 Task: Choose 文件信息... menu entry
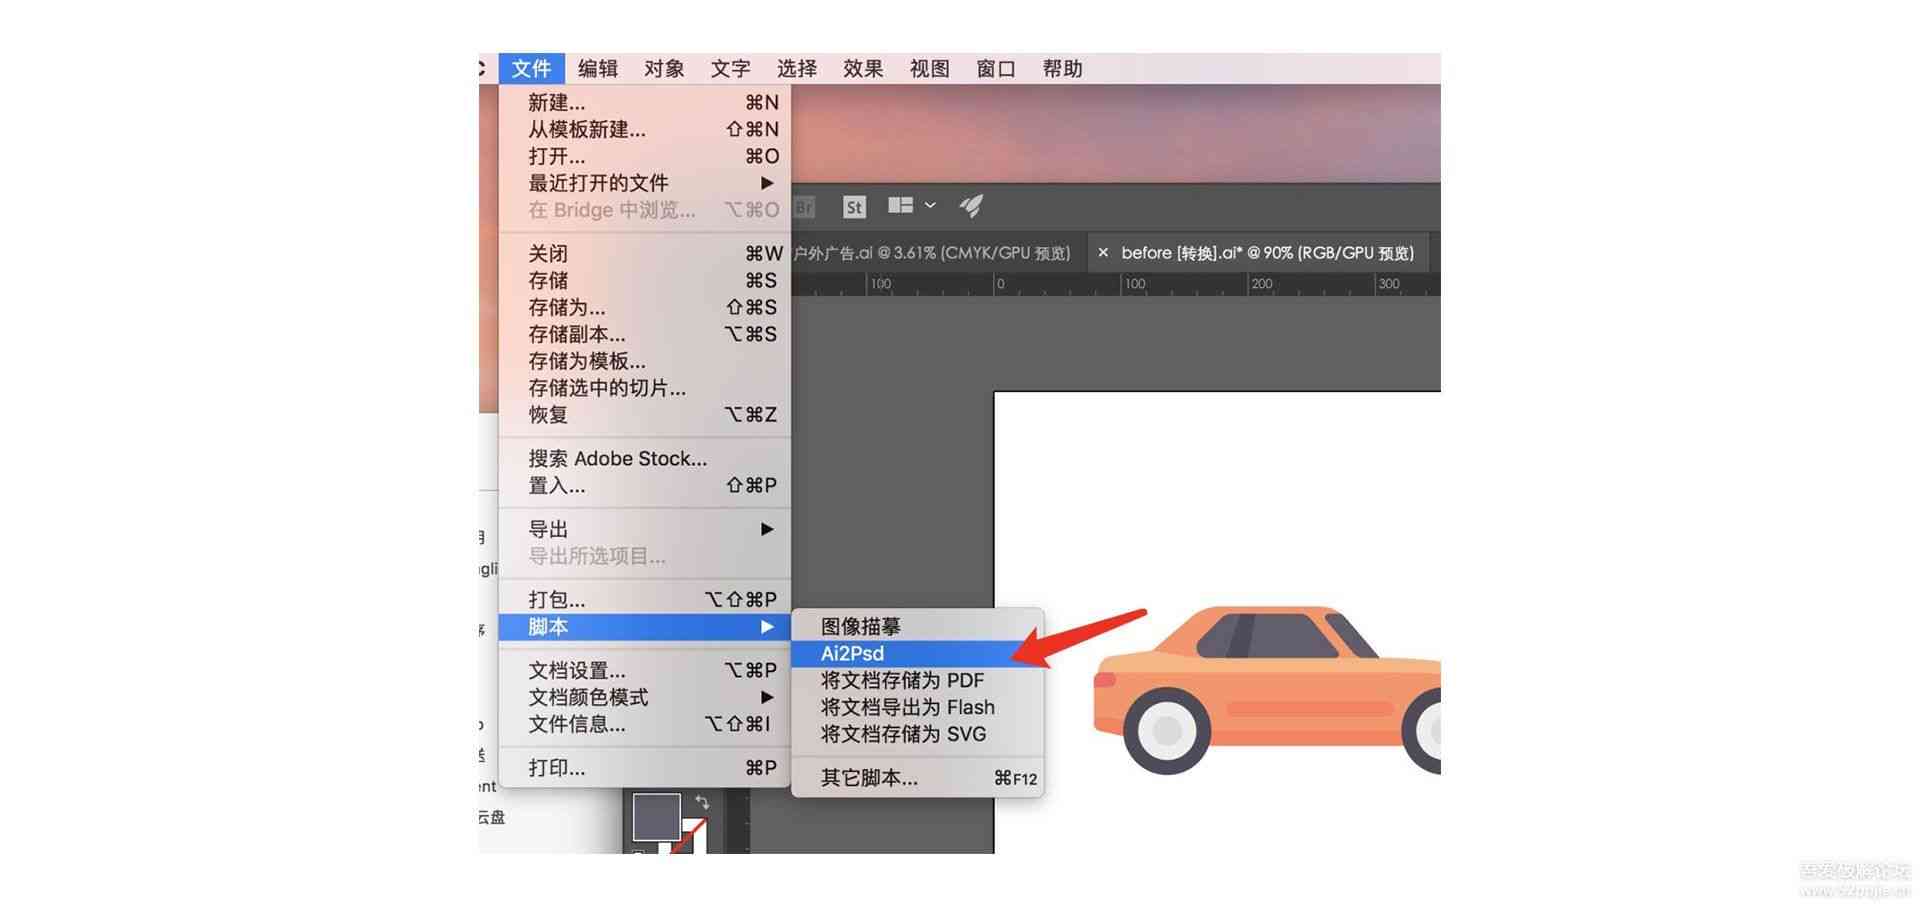(x=645, y=724)
